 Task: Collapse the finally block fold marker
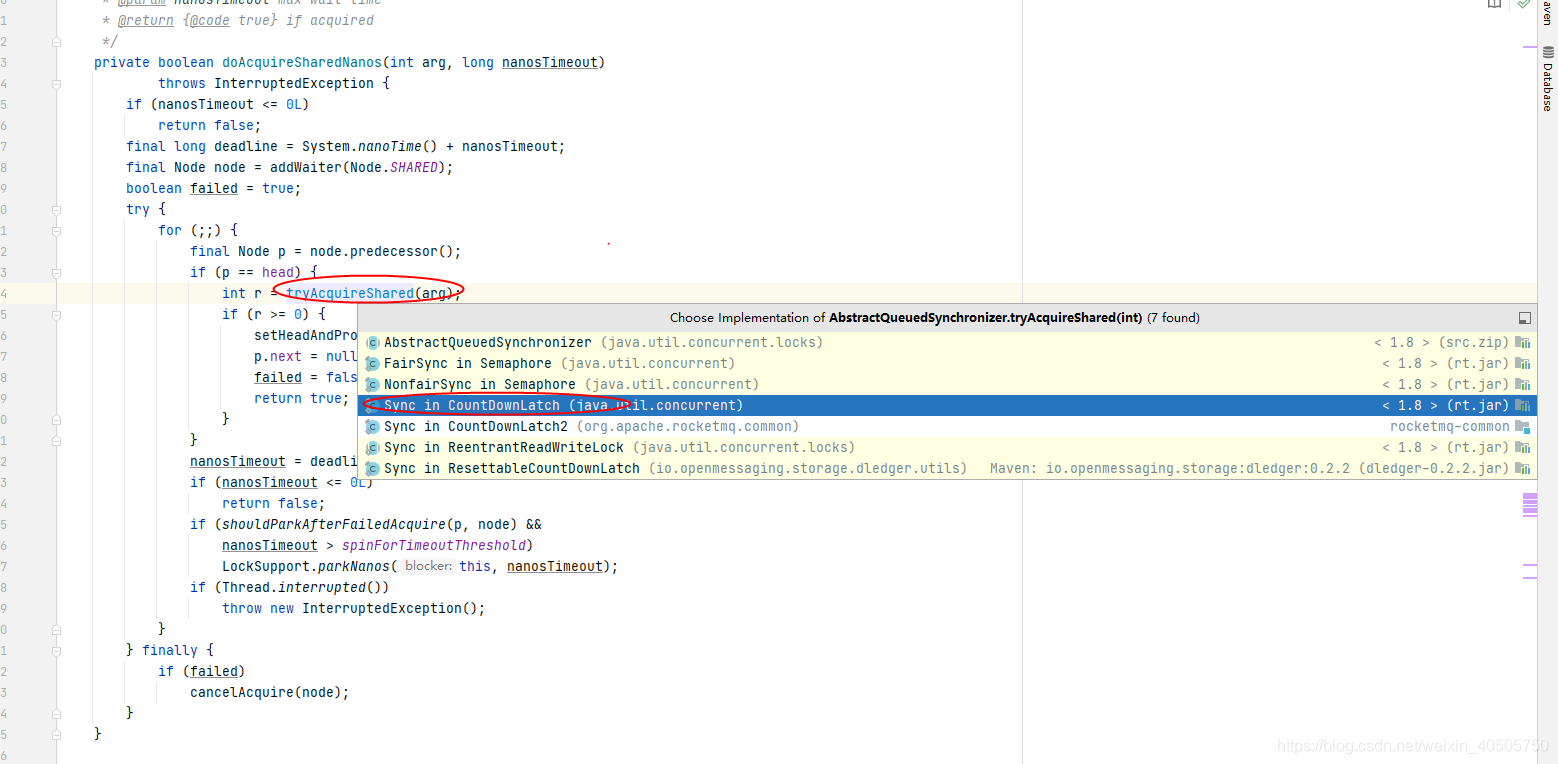[x=57, y=650]
